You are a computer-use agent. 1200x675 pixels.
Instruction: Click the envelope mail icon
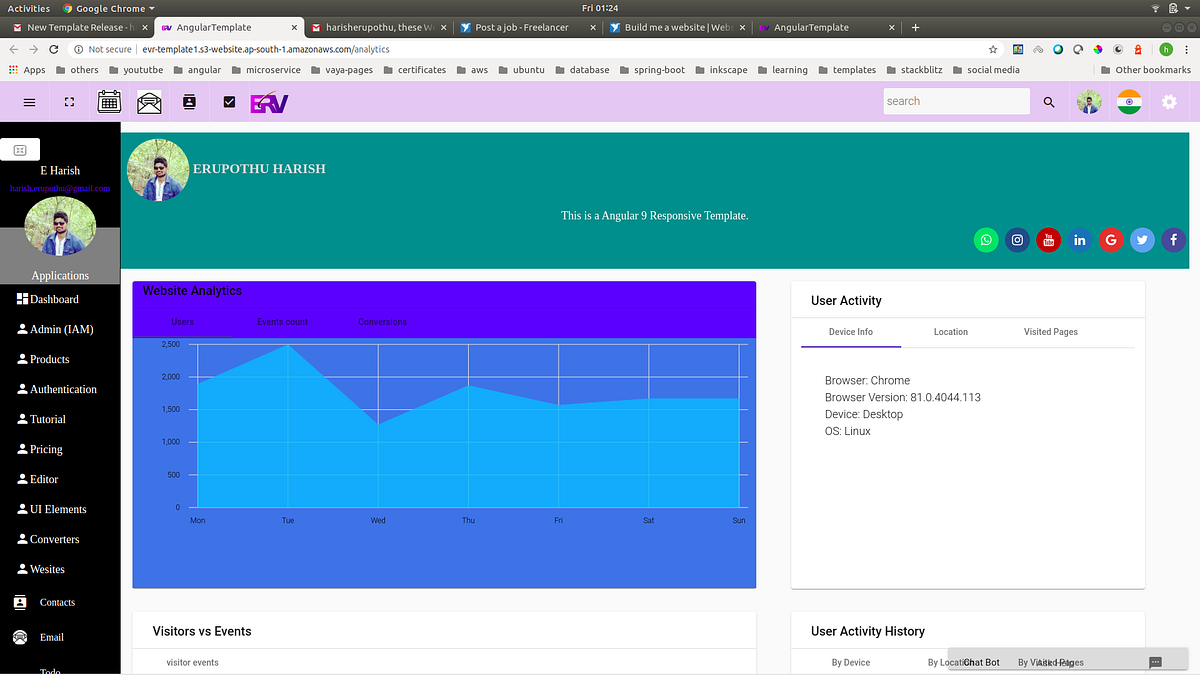click(x=149, y=101)
